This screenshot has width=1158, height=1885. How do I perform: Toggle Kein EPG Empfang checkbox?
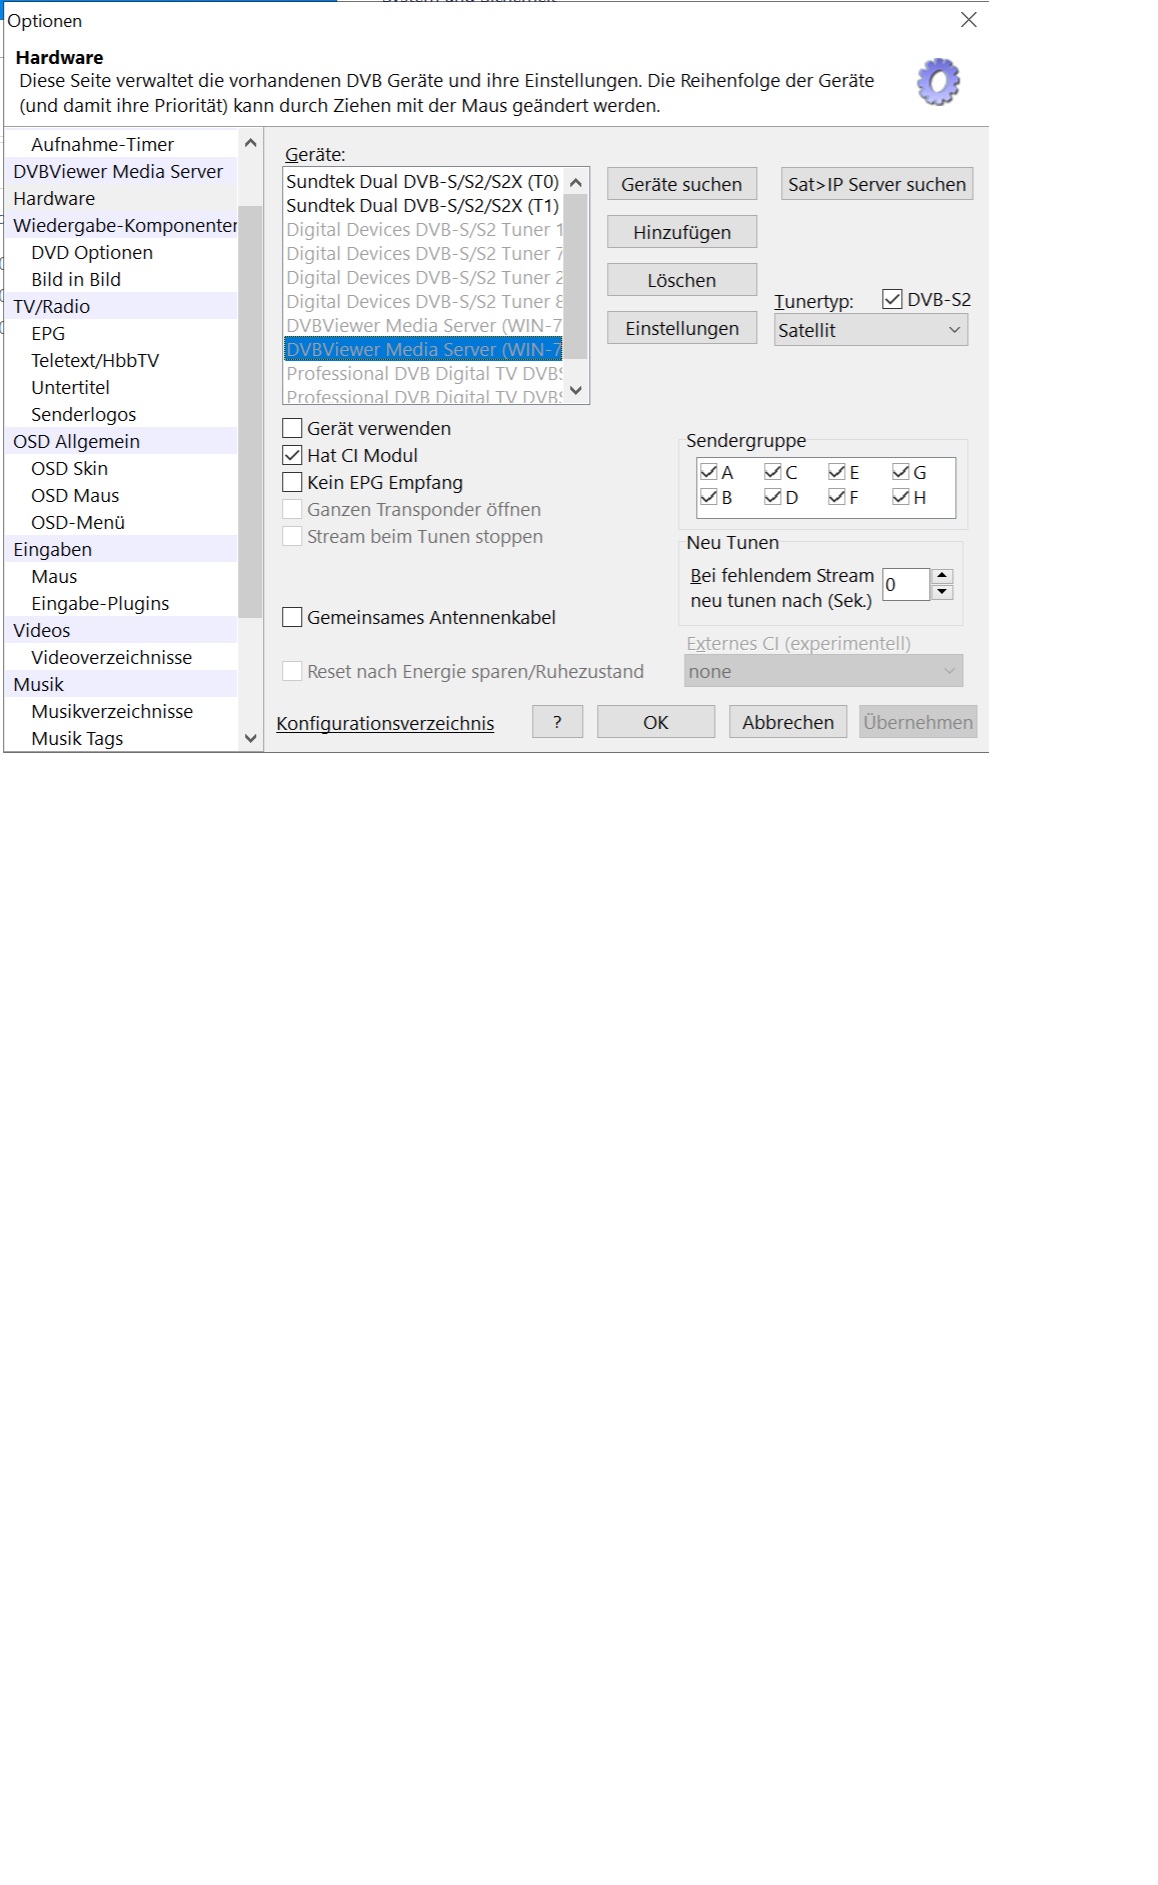(293, 483)
